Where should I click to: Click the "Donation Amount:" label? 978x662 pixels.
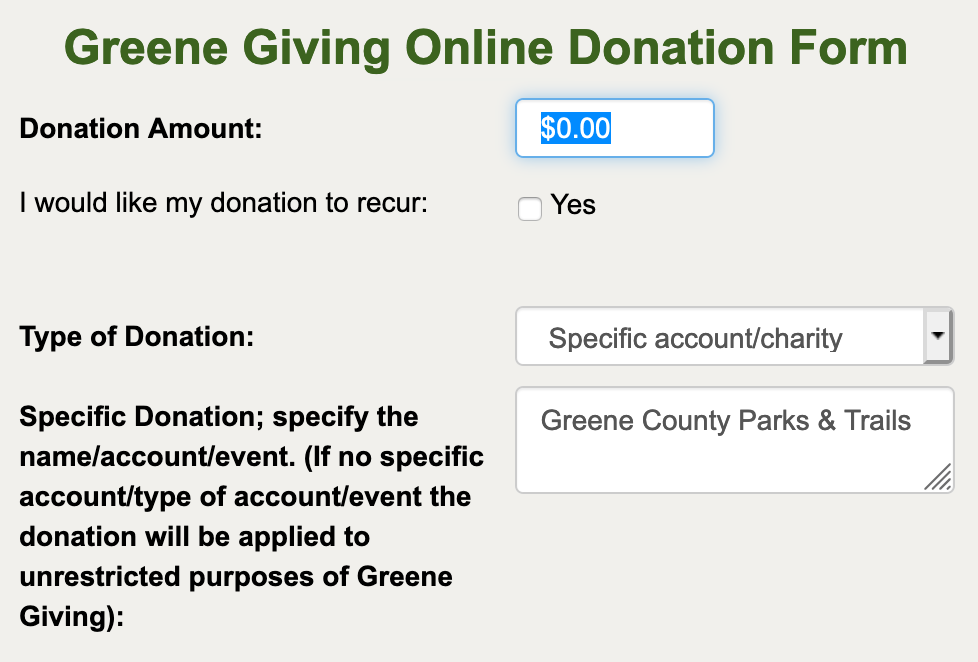click(141, 129)
